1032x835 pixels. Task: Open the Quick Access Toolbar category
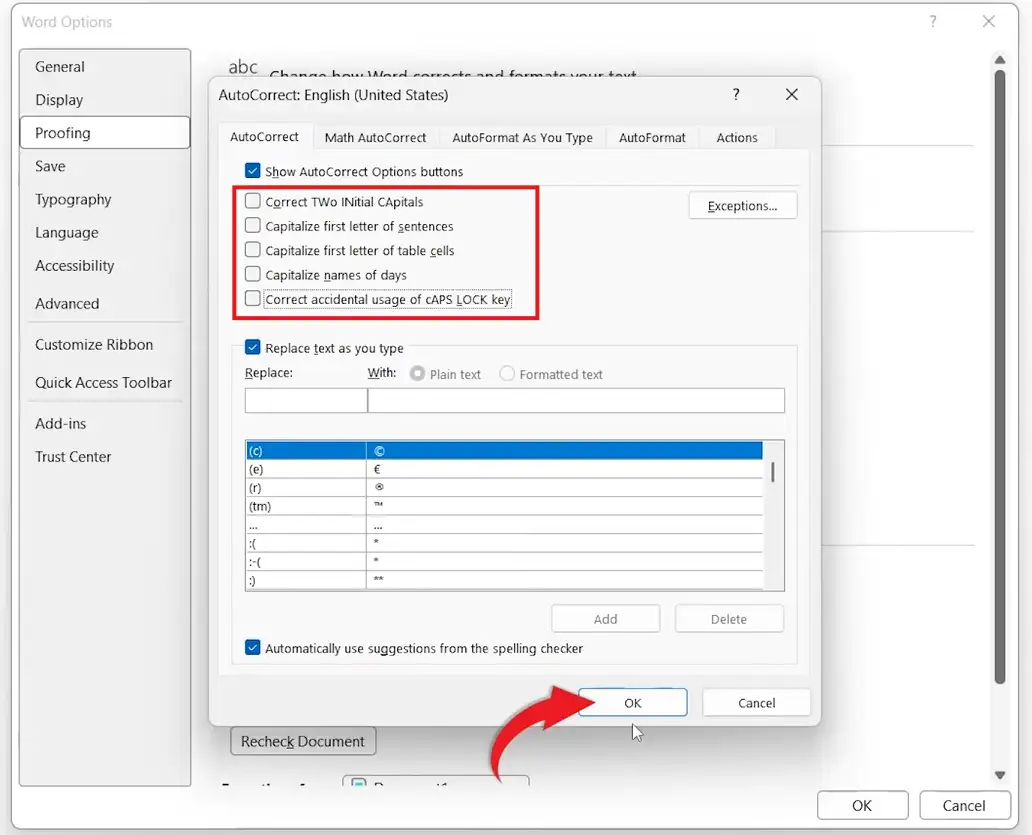click(105, 382)
